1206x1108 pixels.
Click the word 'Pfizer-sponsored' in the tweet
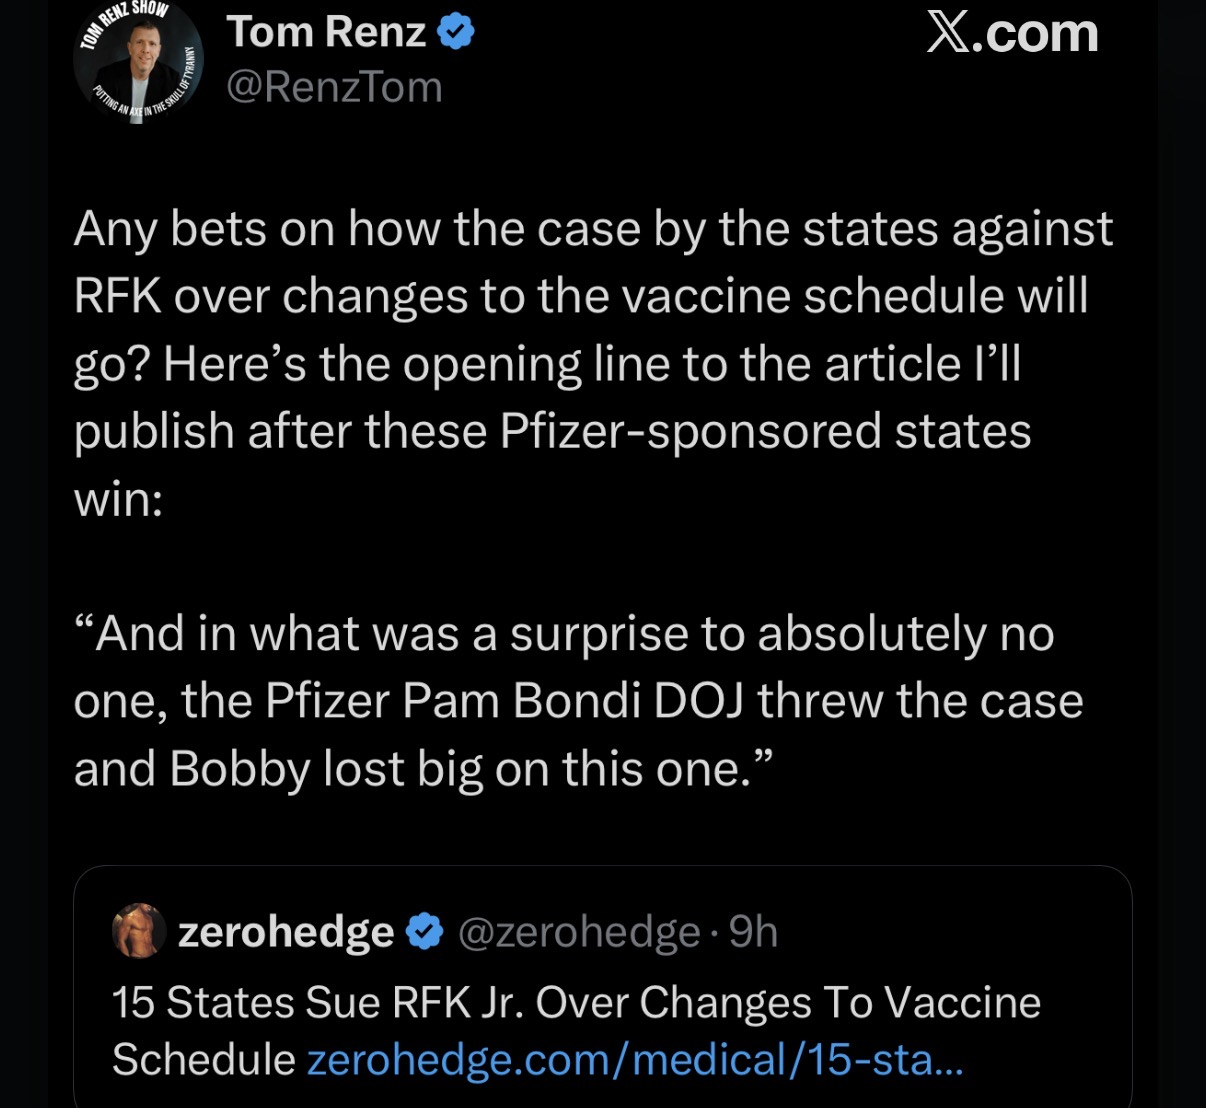[x=691, y=432]
